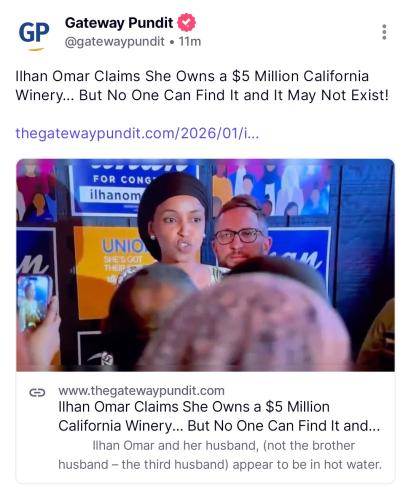Click the www.thegatewaypundit.com domain label
411x500 pixels.
click(141, 390)
